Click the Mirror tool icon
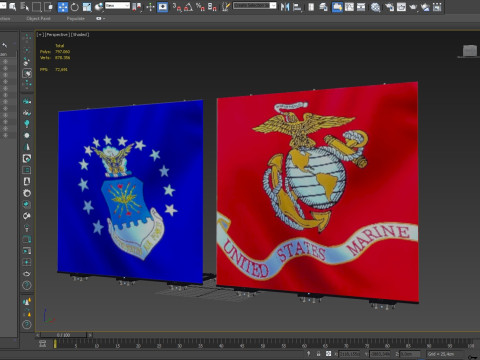This screenshot has height=360, width=480. click(x=285, y=7)
